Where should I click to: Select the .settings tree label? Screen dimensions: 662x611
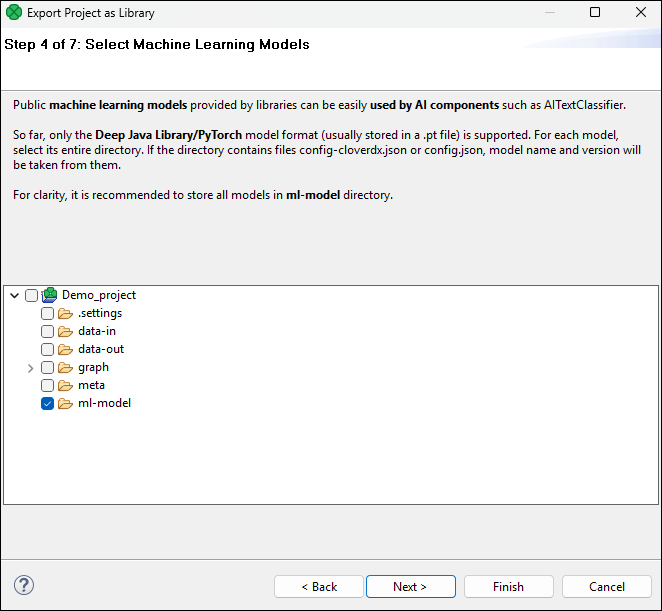coord(100,313)
